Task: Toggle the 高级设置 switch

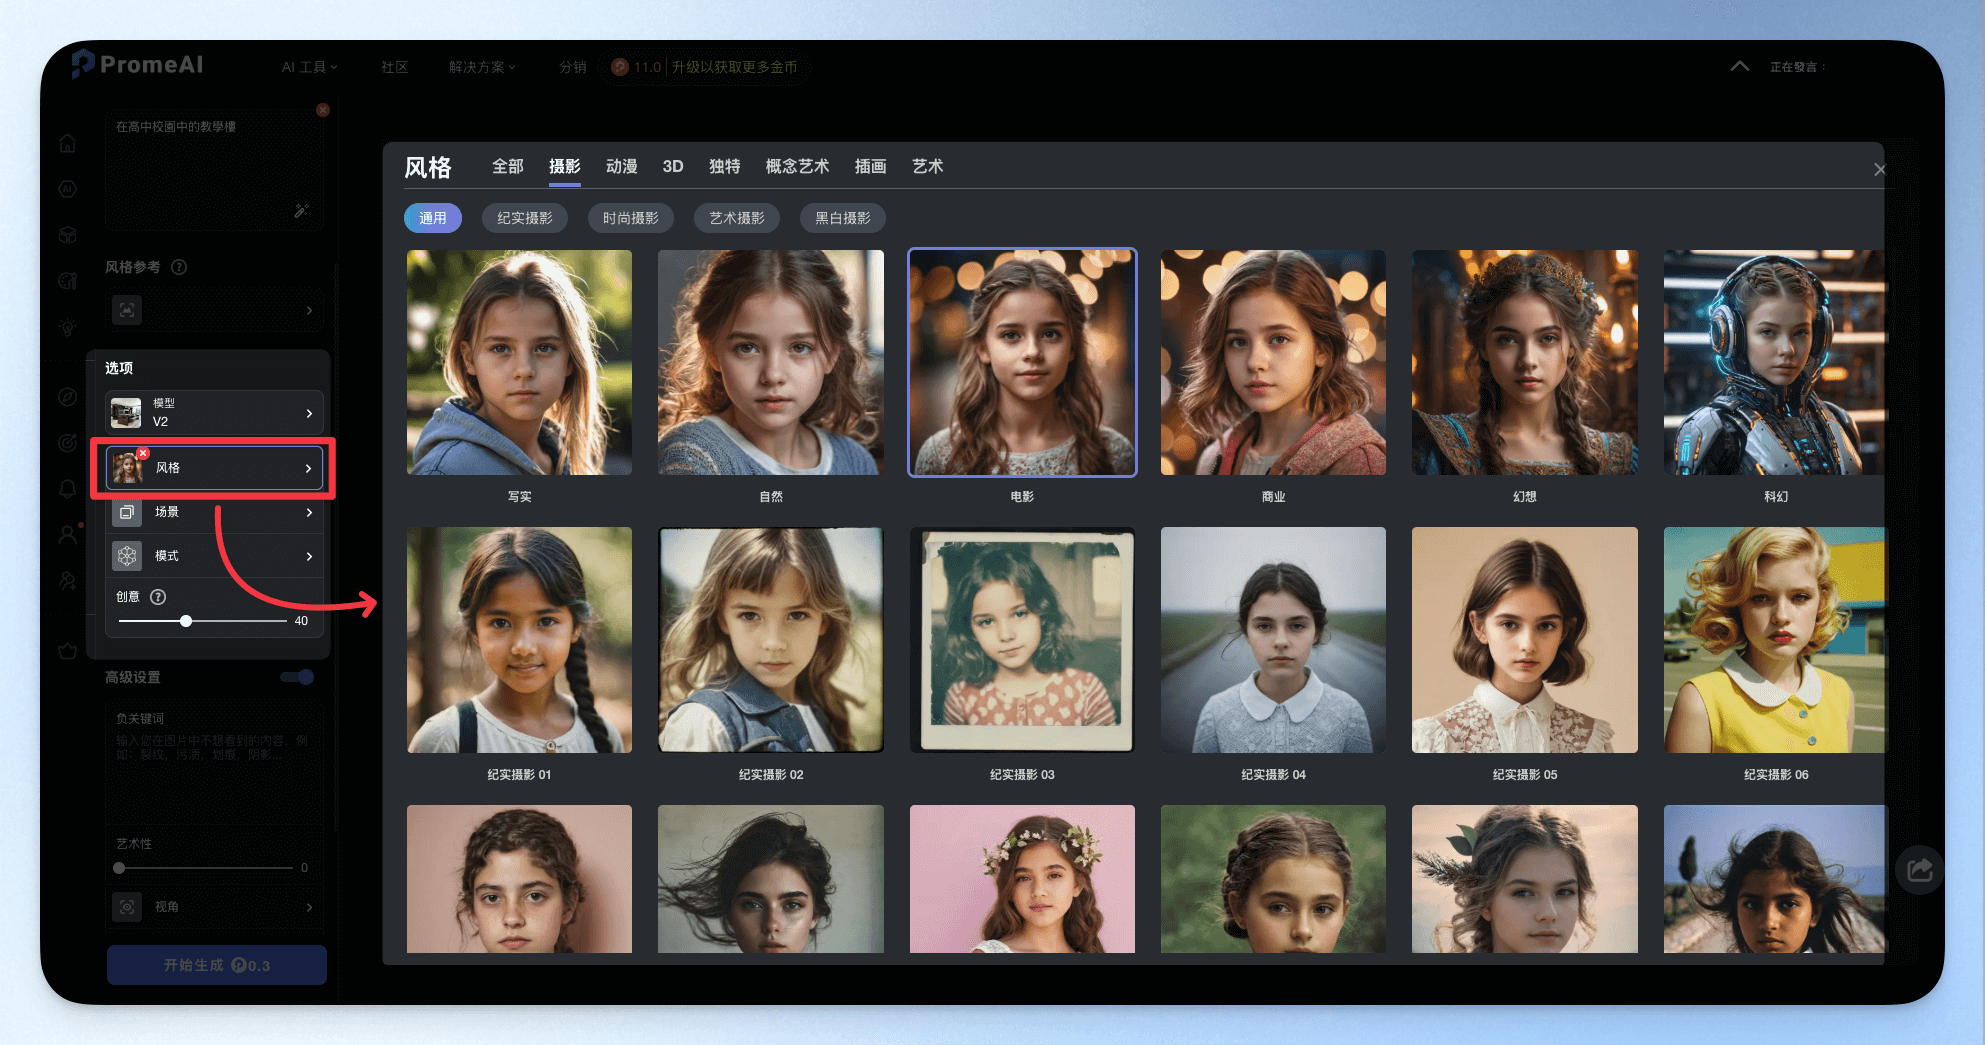Action: click(298, 677)
